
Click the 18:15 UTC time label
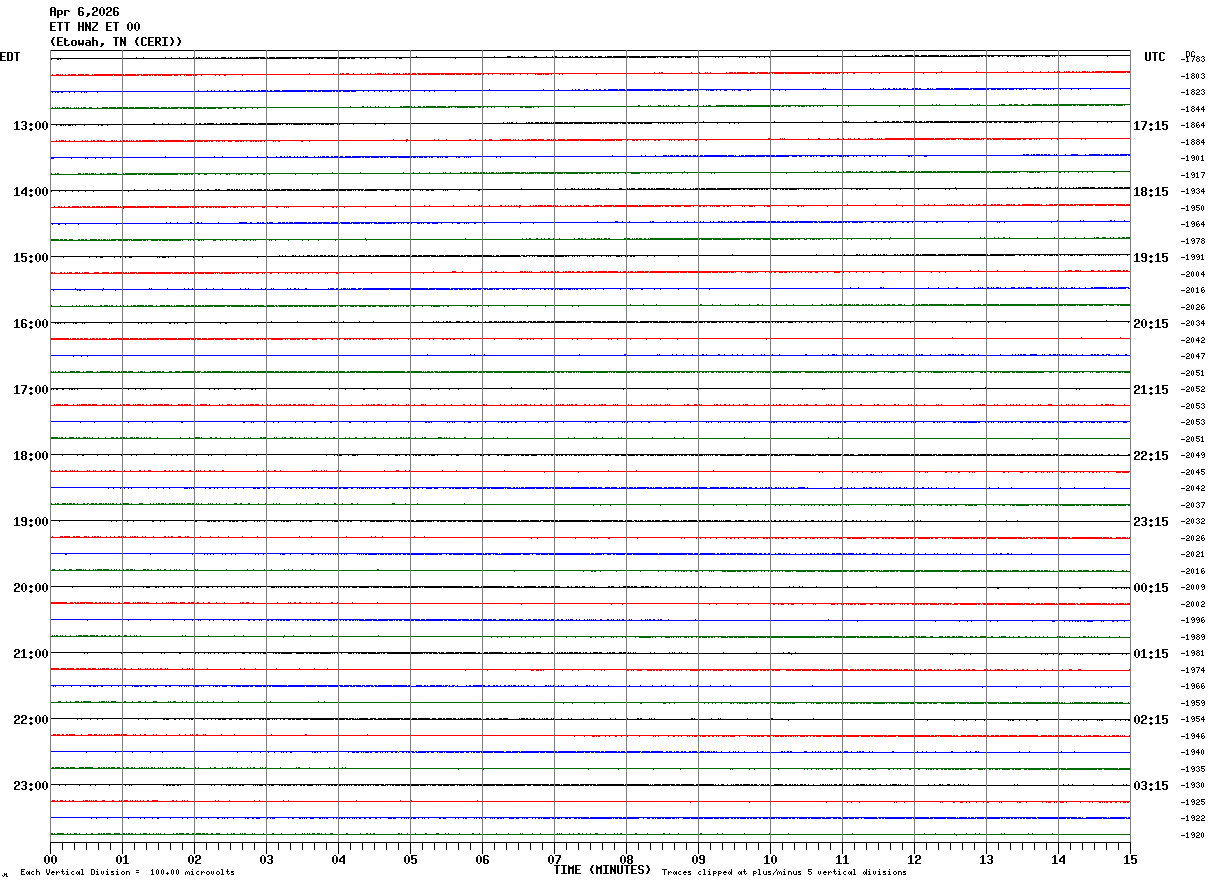[1151, 192]
